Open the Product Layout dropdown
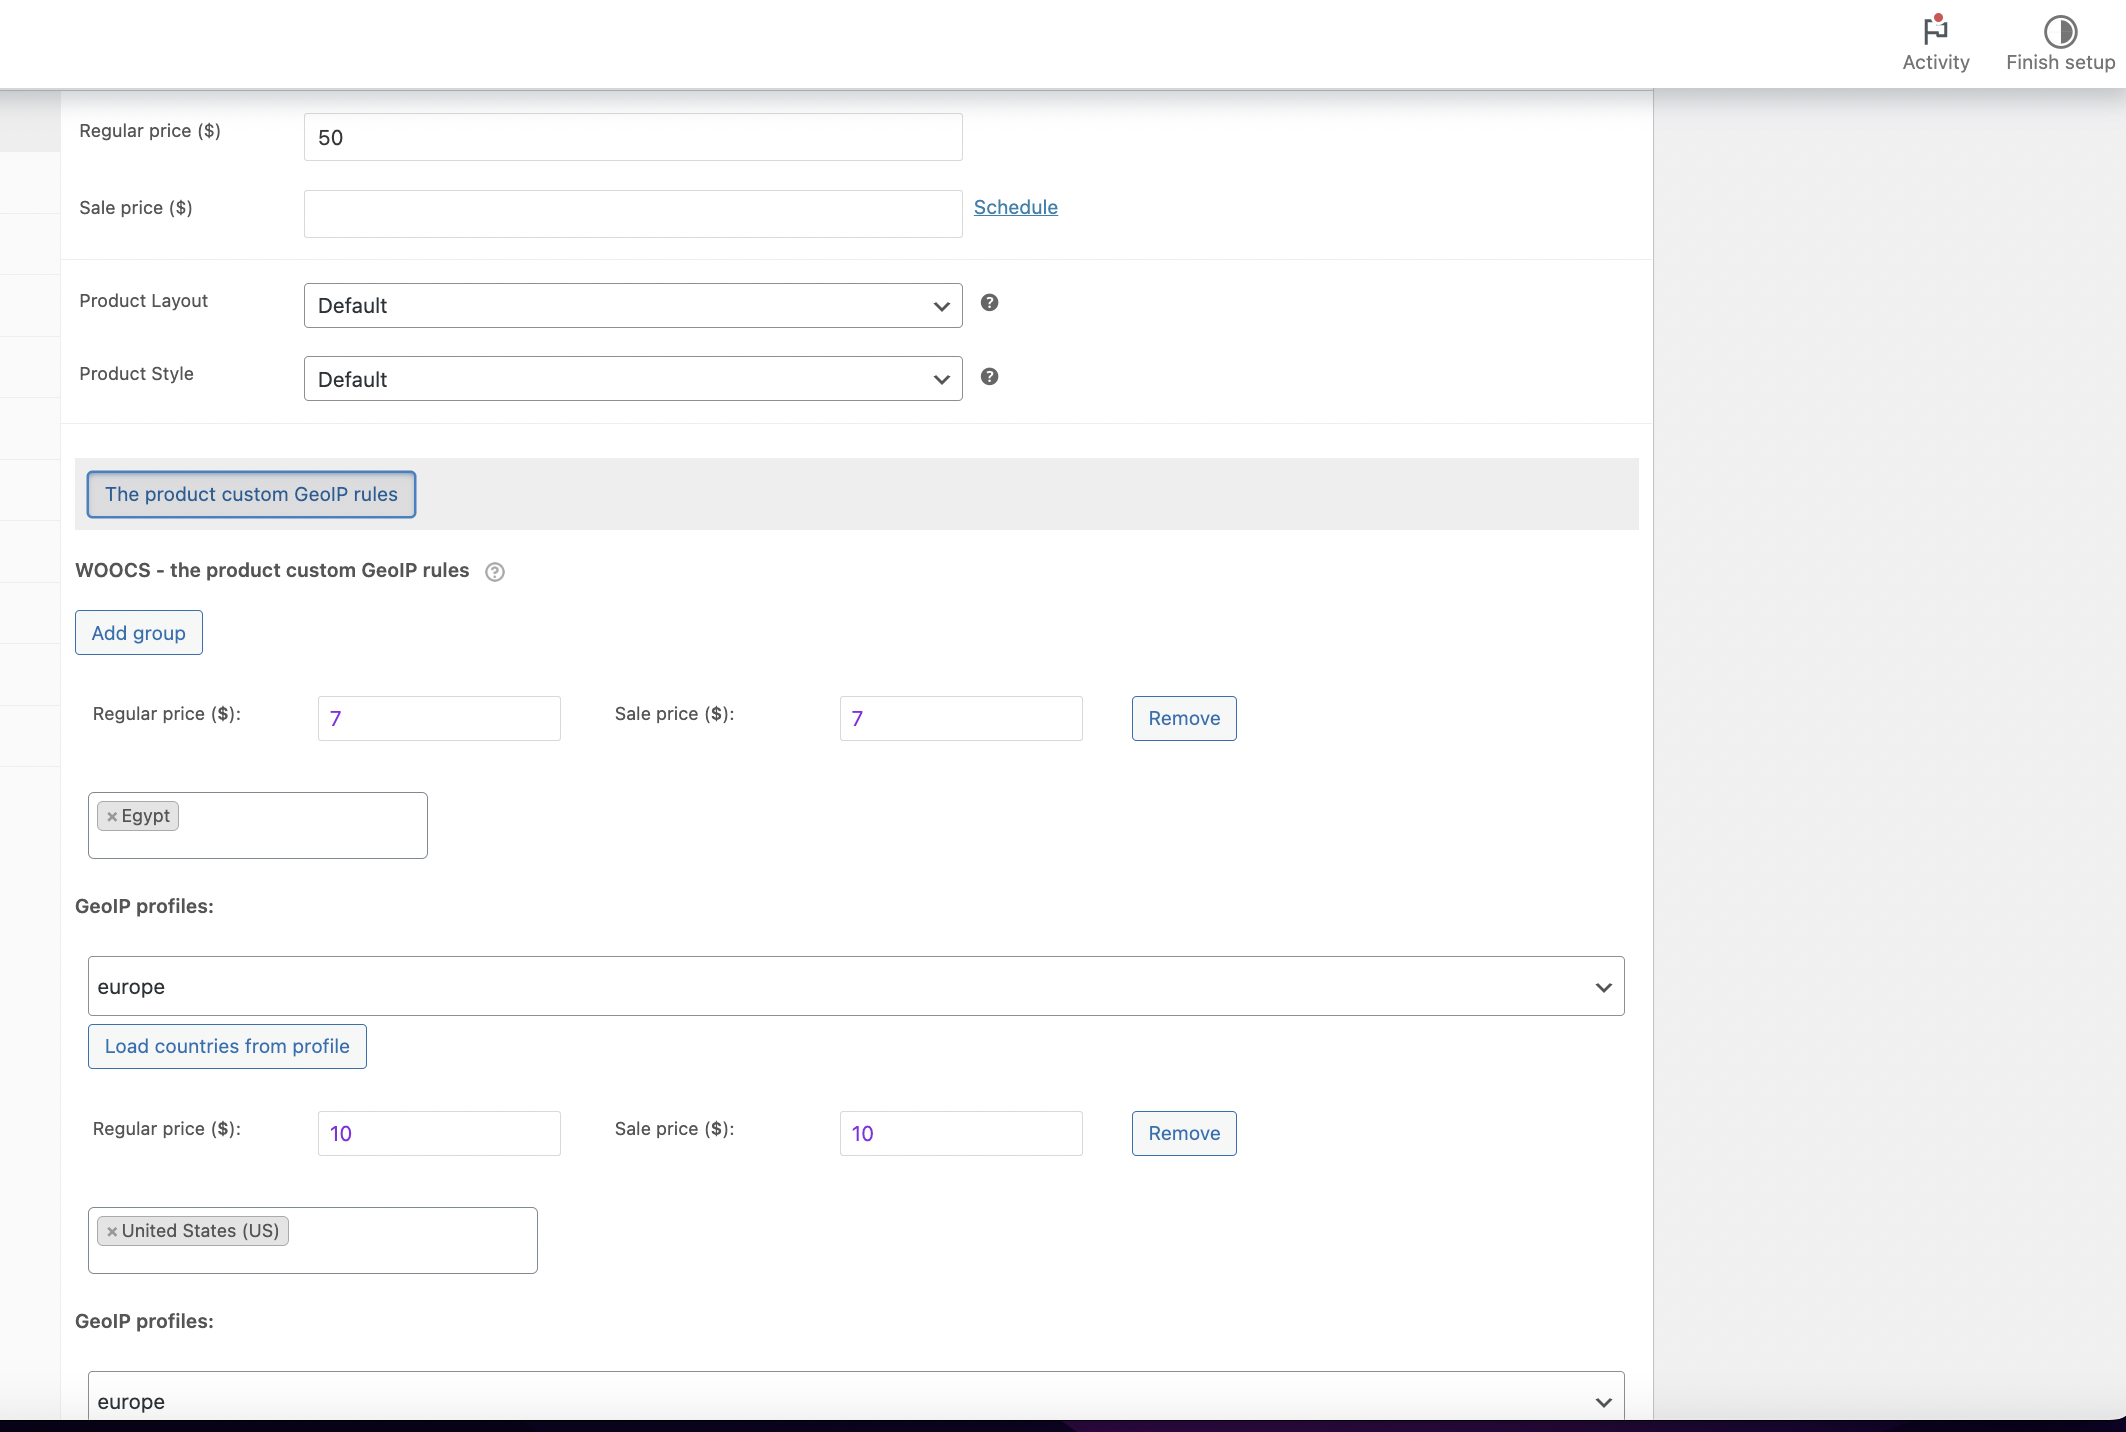Viewport: 2126px width, 1432px height. (632, 306)
